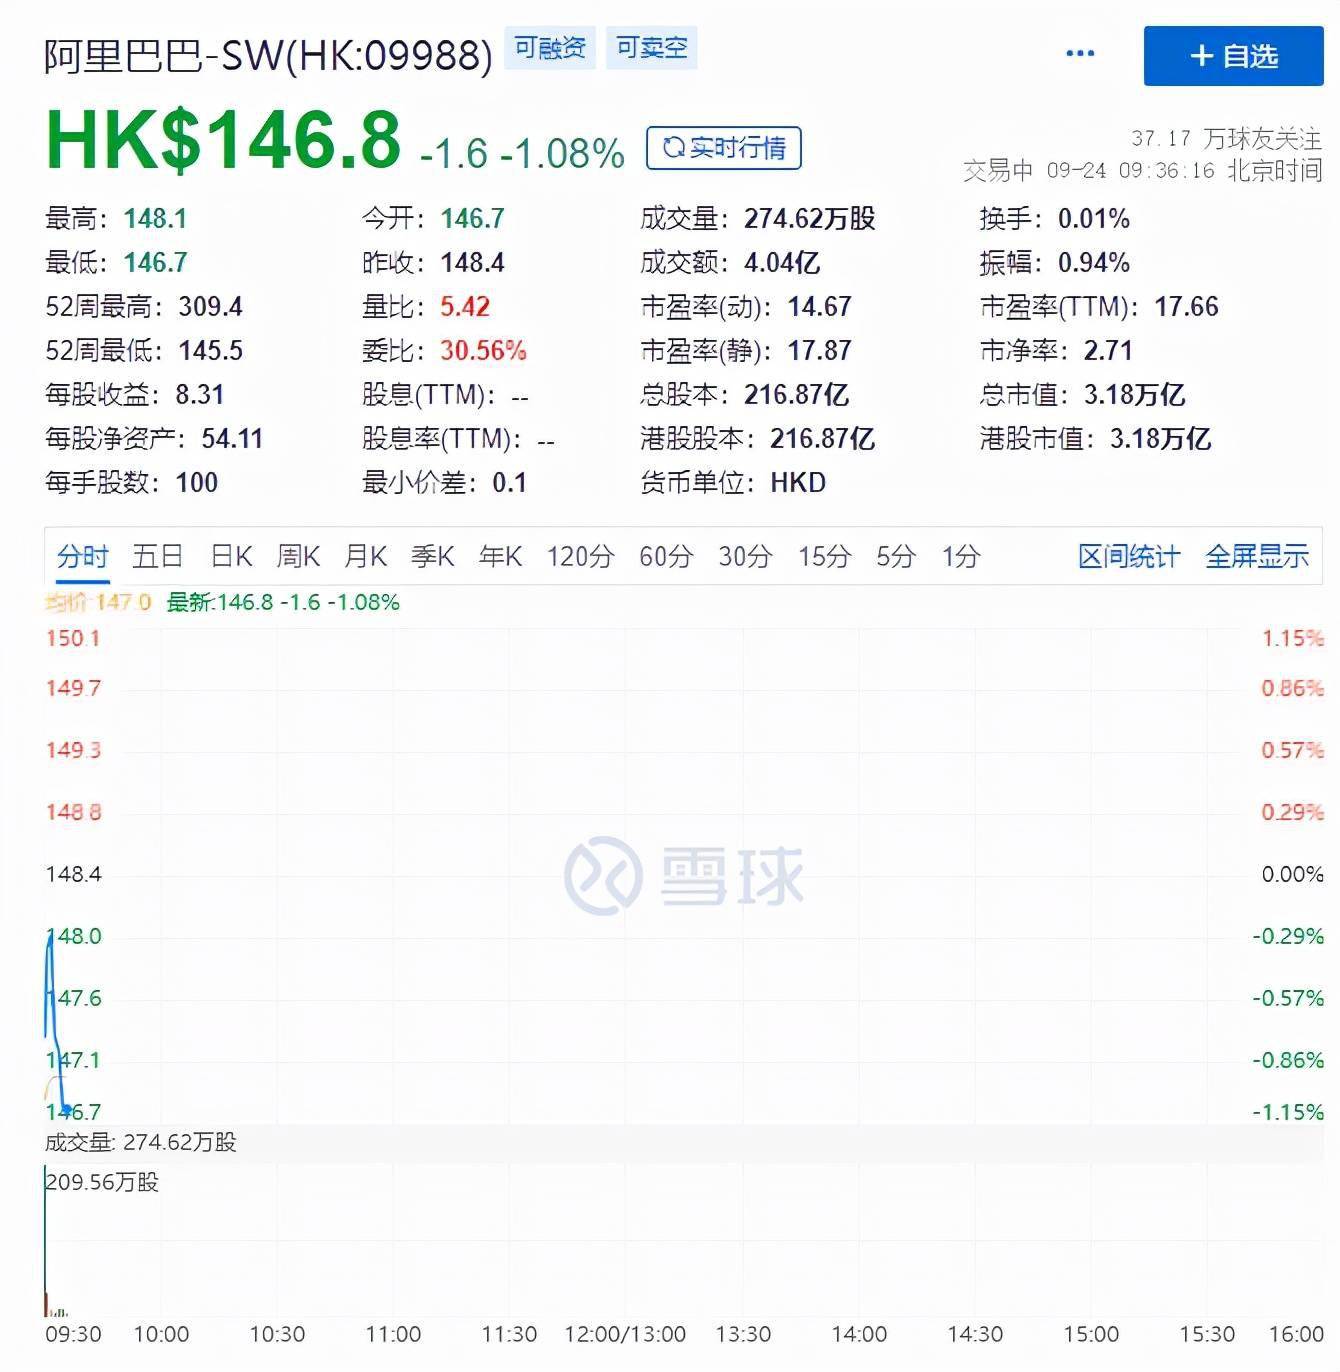Viewport: 1340px width, 1372px height.
Task: Open the 季K chart view
Action: [432, 556]
